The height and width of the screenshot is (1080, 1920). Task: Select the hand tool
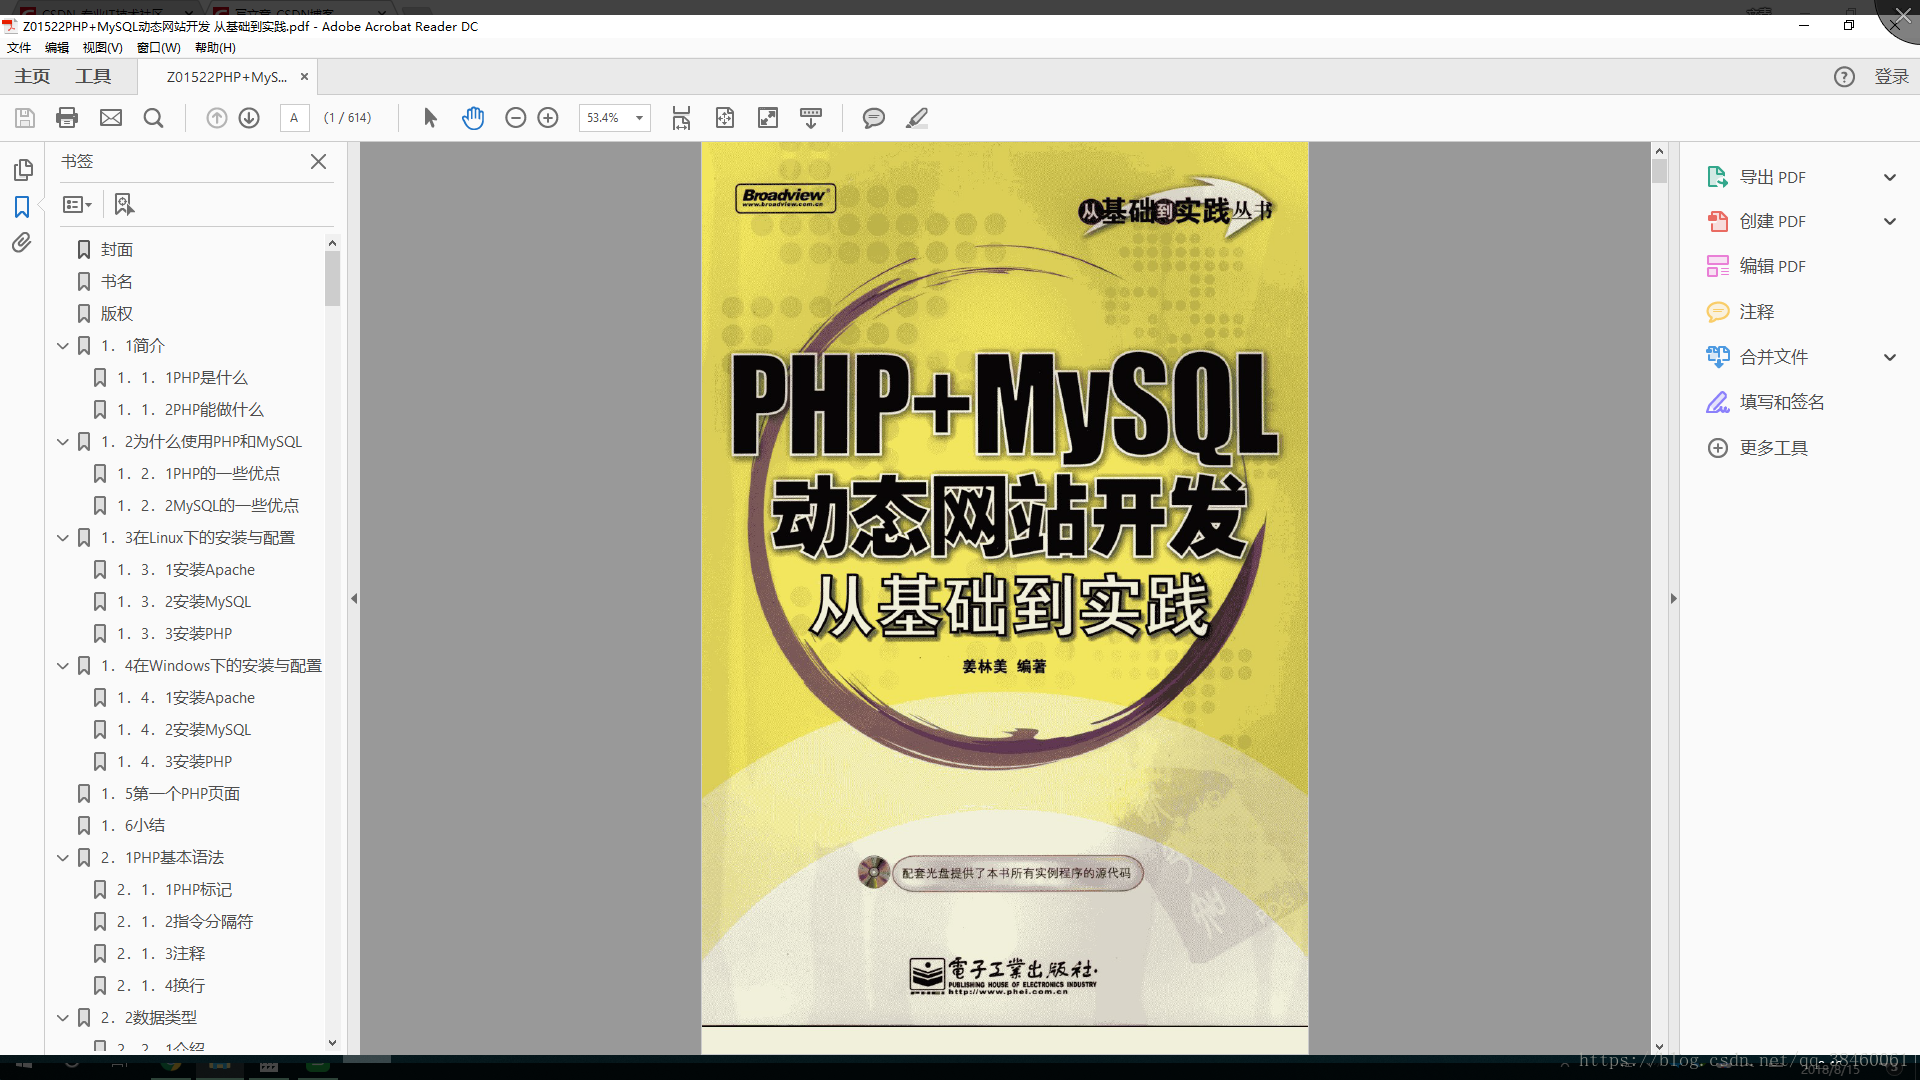pyautogui.click(x=472, y=118)
